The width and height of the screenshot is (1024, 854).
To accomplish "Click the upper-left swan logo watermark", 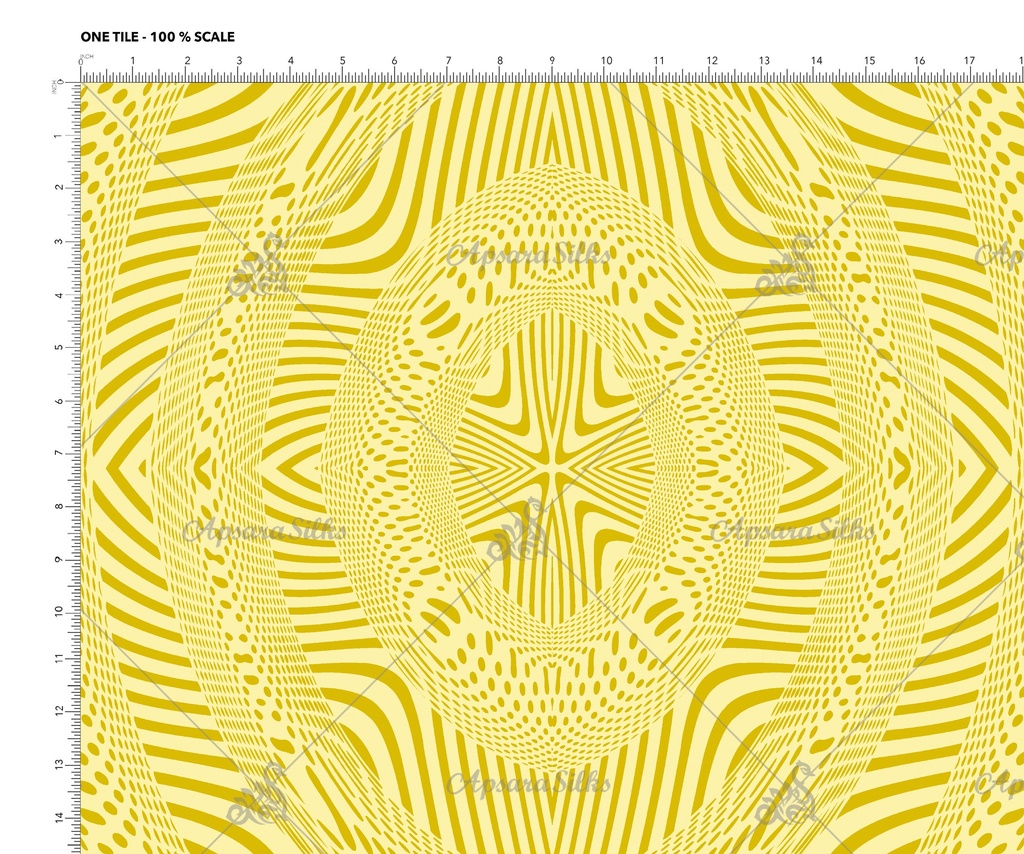I will [x=257, y=266].
